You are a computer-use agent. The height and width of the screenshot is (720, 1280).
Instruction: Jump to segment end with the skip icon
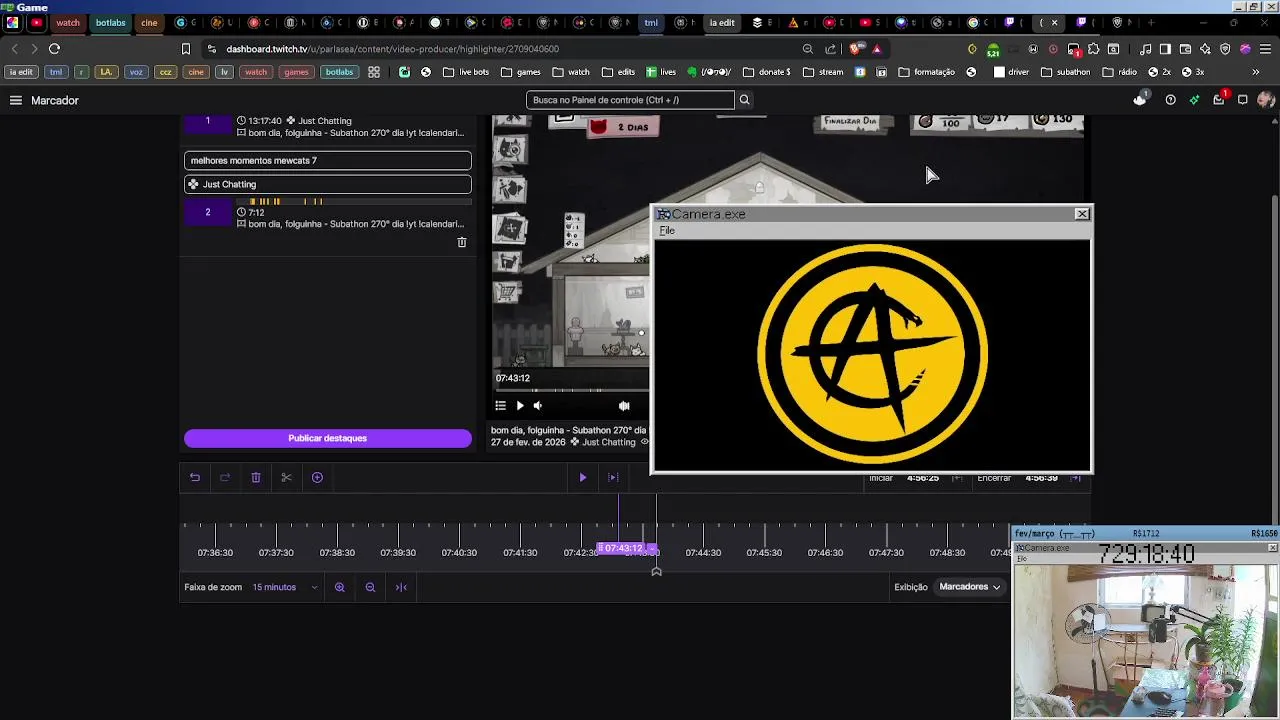tap(614, 478)
